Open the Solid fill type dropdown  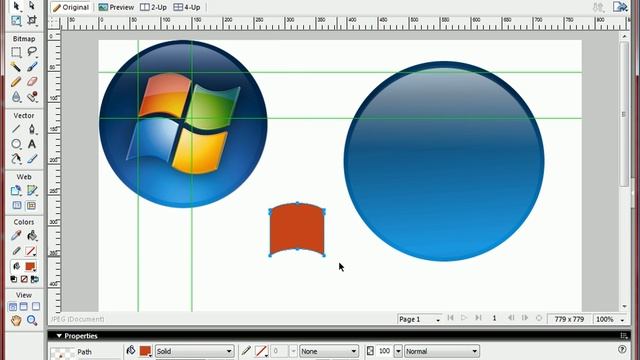[194, 351]
